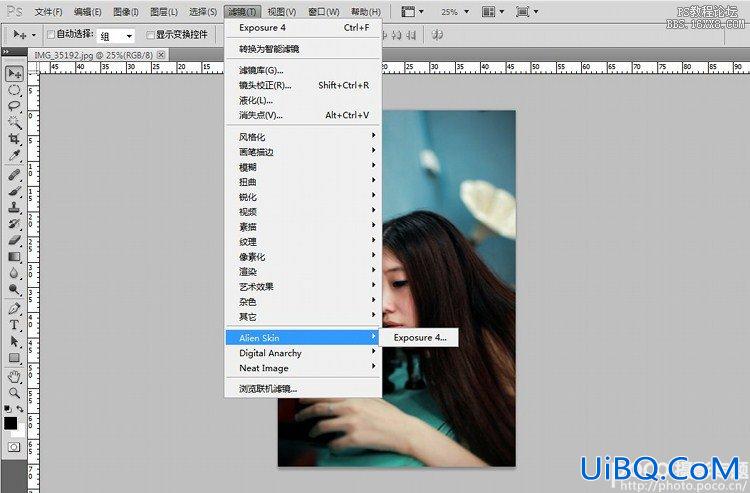
Task: Click the black foreground color swatch
Action: click(x=11, y=423)
